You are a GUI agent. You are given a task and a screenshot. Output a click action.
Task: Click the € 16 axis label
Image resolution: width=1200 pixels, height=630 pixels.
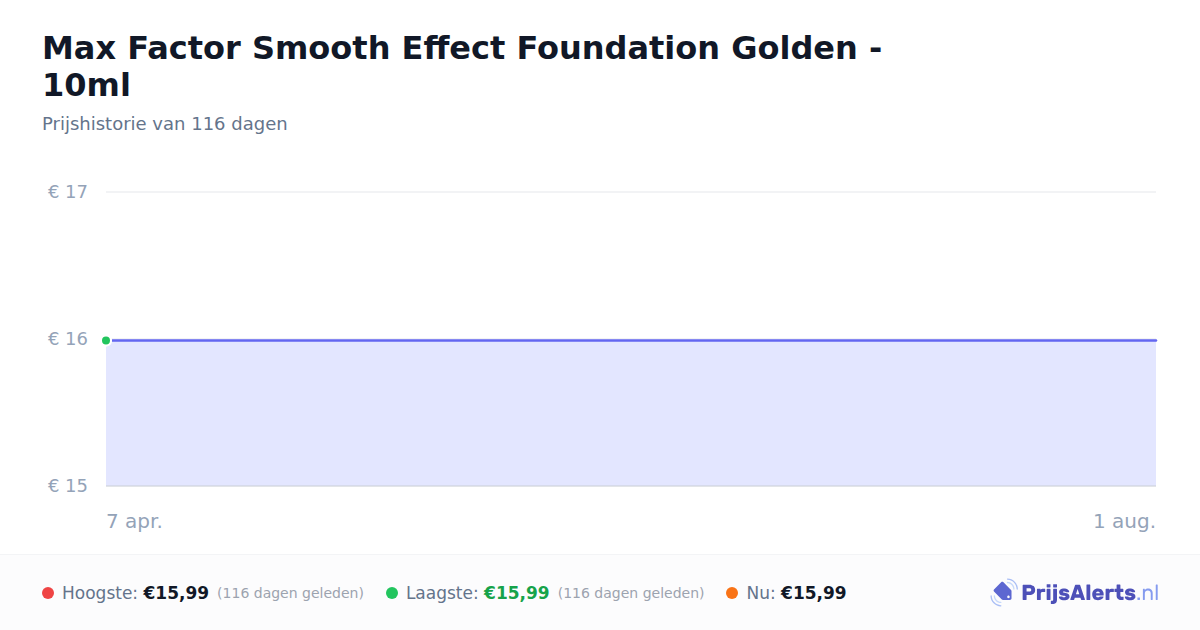[68, 339]
